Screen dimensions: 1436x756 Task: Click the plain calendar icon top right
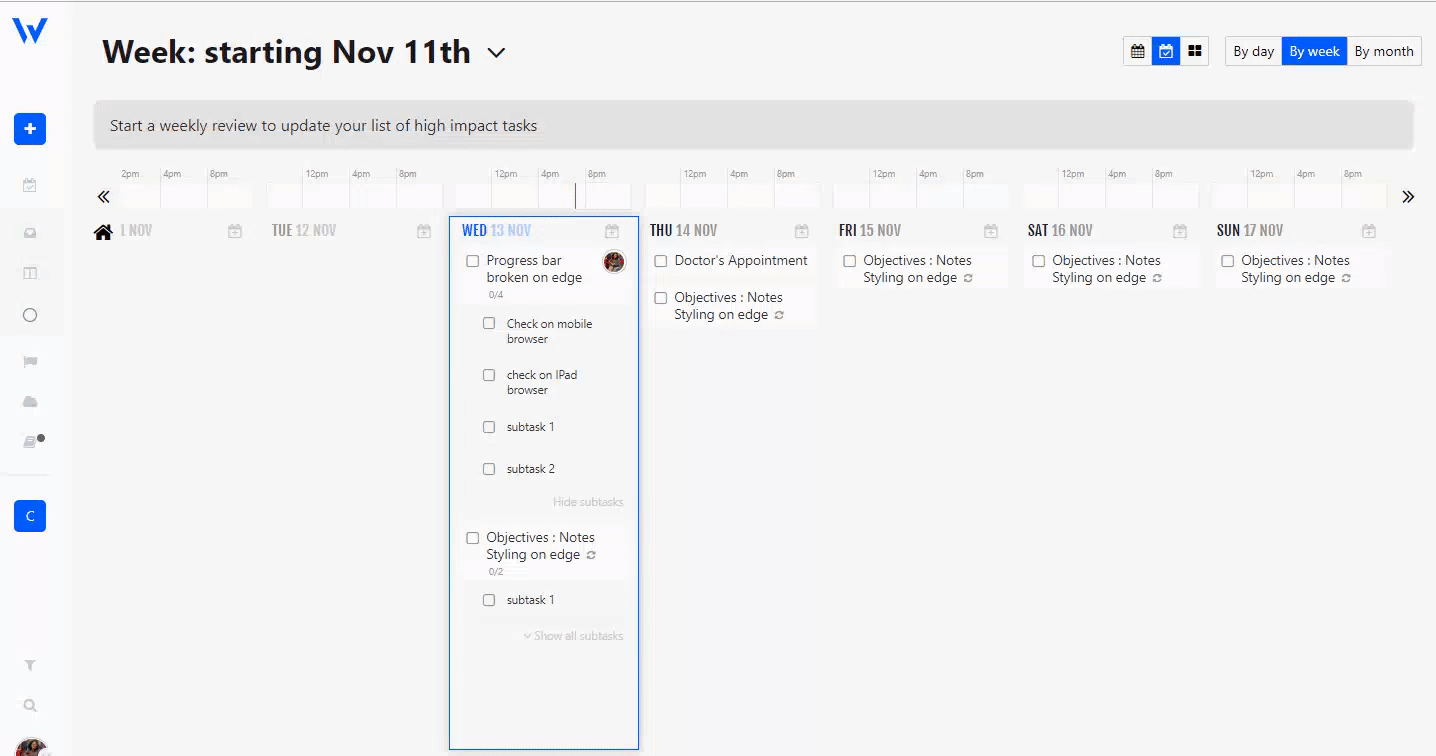(x=1137, y=50)
